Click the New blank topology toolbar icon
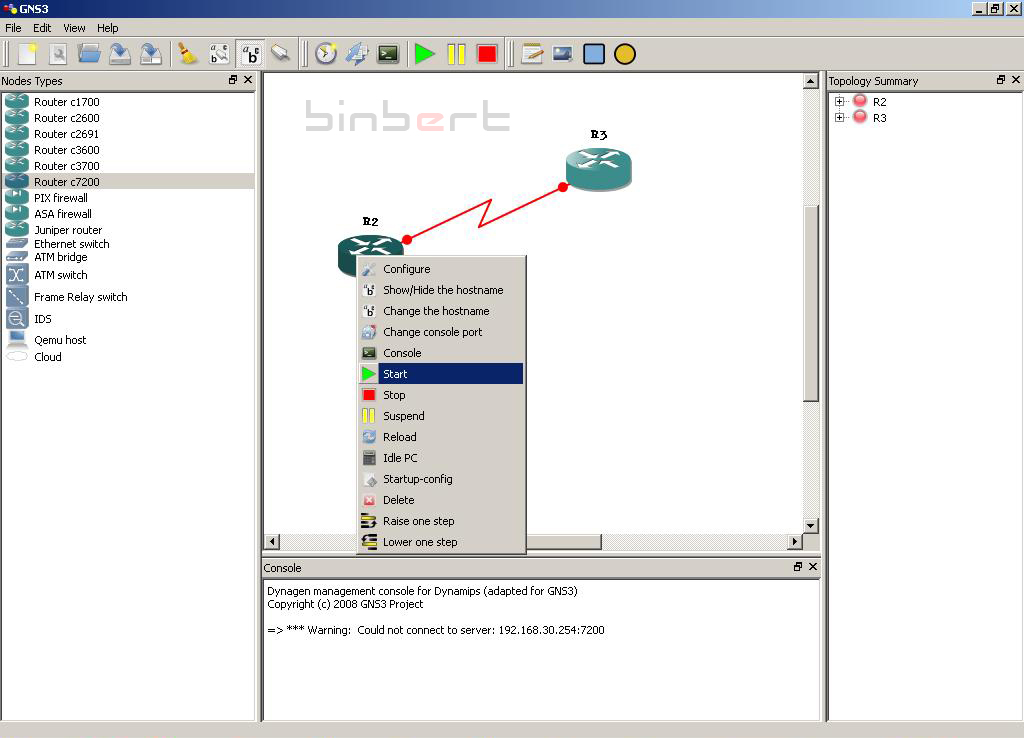Viewport: 1024px width, 738px height. click(28, 54)
